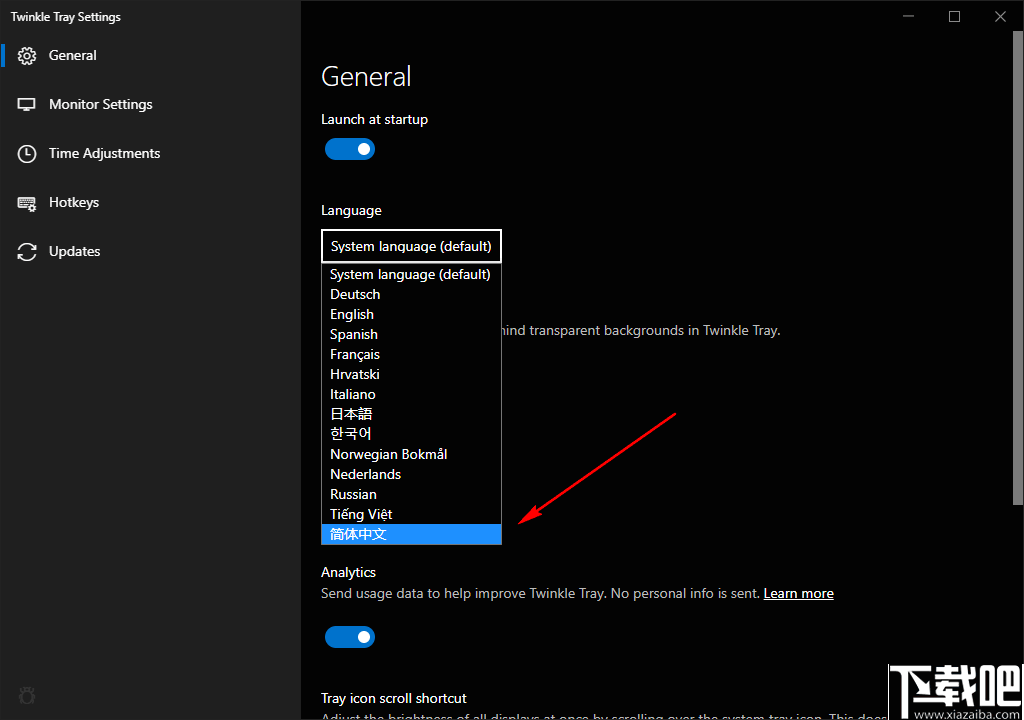This screenshot has height=720, width=1024.
Task: Click the Hotkeys keyboard icon
Action: [27, 203]
